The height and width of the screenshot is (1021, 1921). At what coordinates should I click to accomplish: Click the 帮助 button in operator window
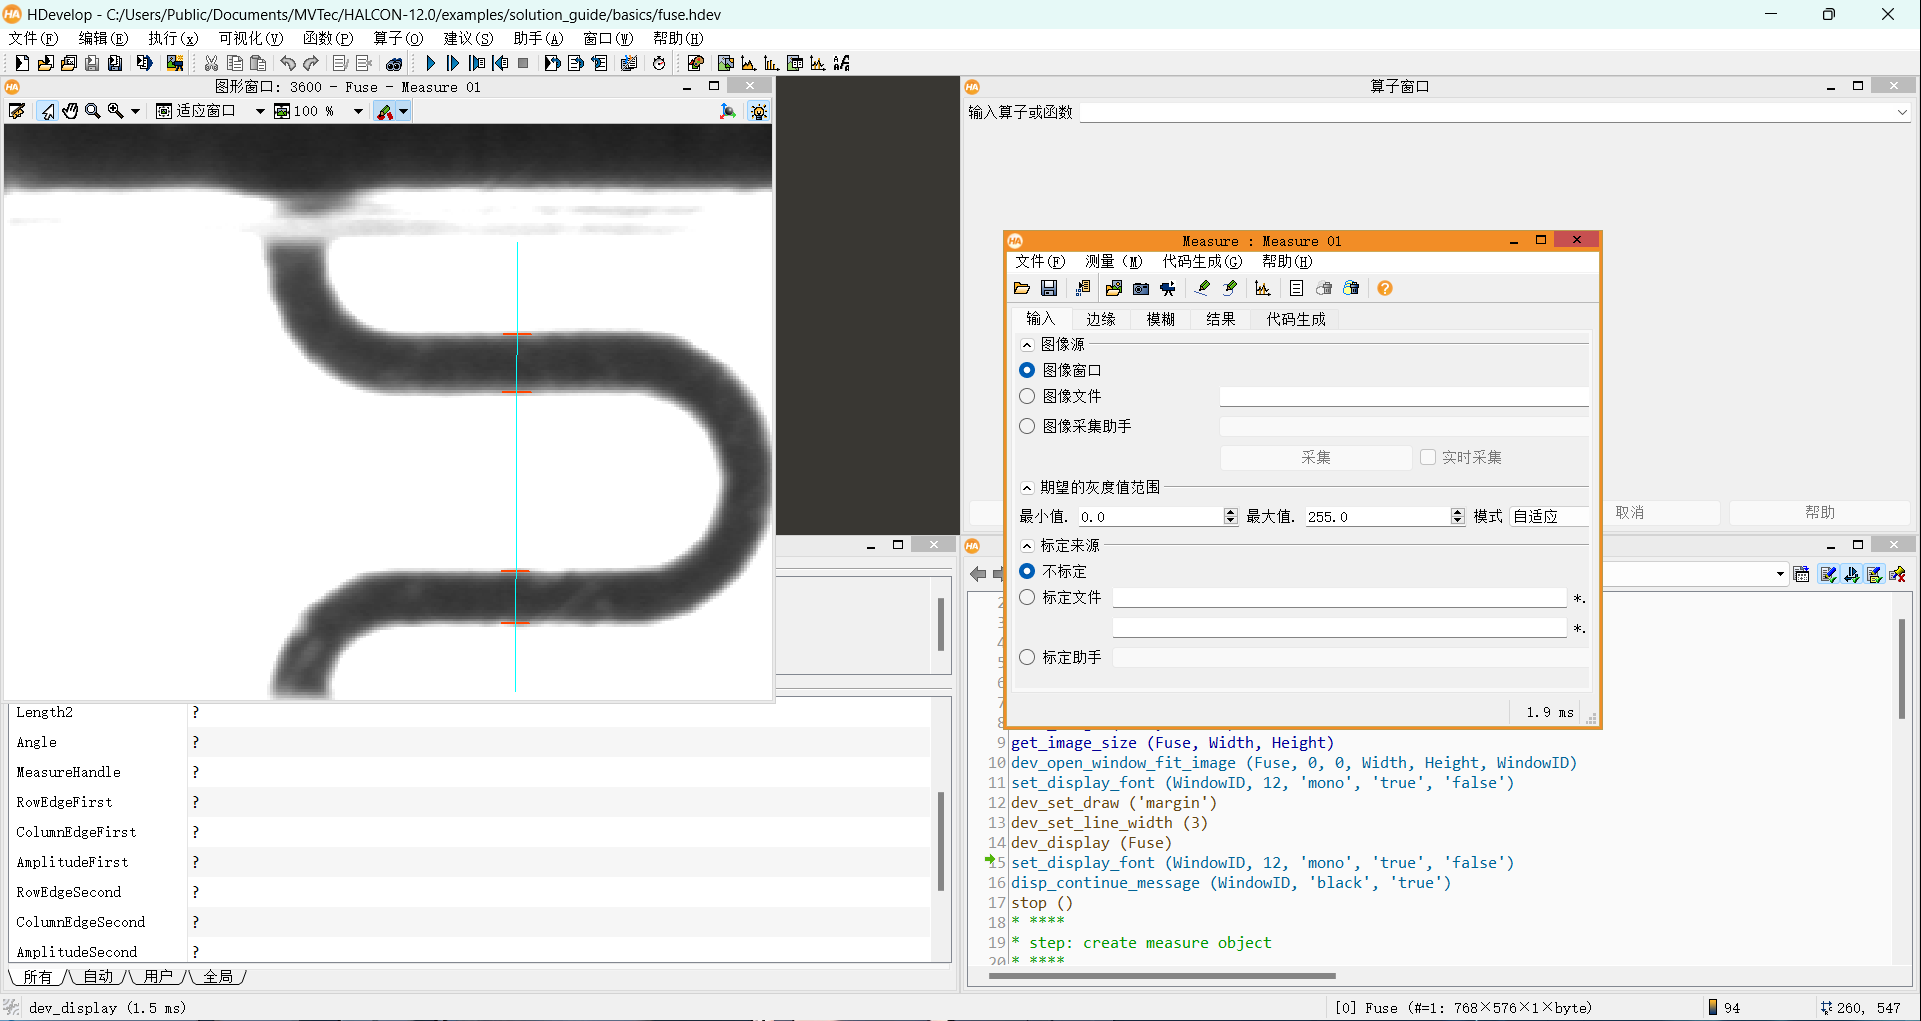coord(1819,512)
